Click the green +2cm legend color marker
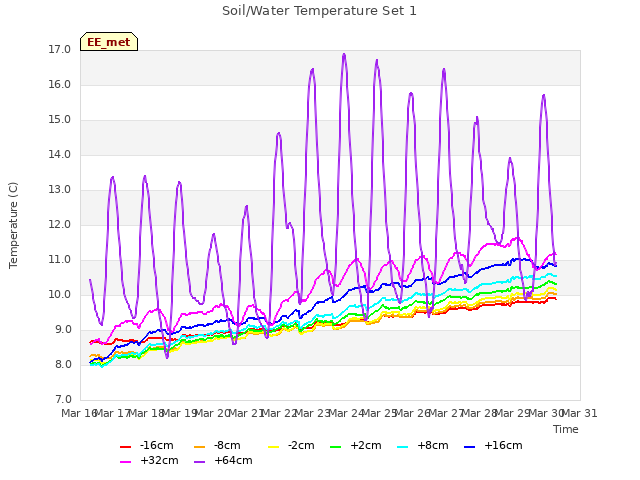Screen dimensions: 640x480 336,447
